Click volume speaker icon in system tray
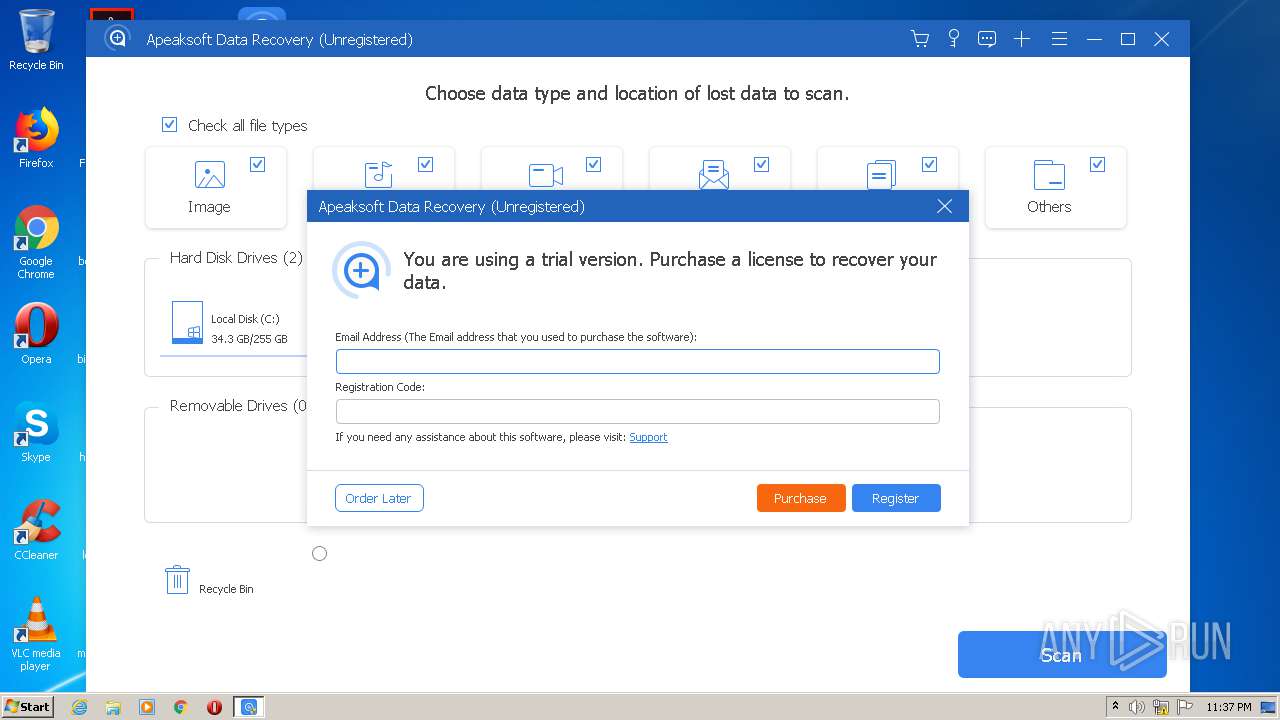Image resolution: width=1280 pixels, height=720 pixels. (1137, 707)
